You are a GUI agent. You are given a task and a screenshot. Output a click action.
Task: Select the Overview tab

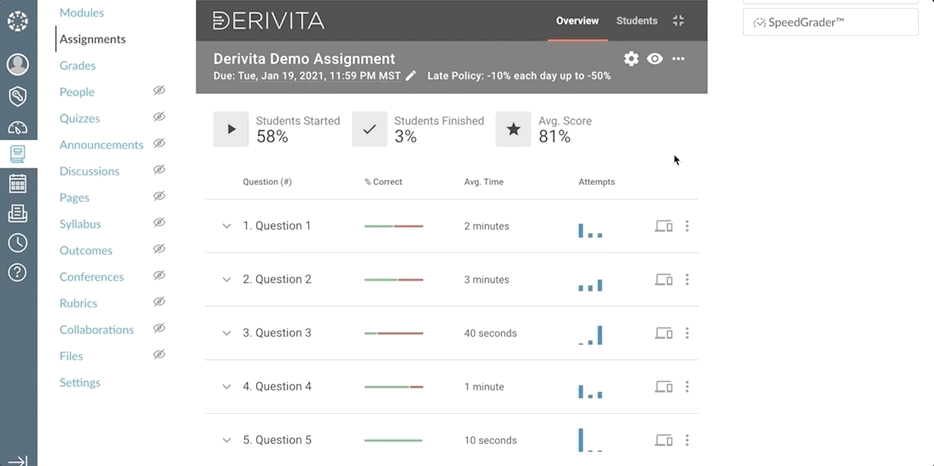point(577,21)
